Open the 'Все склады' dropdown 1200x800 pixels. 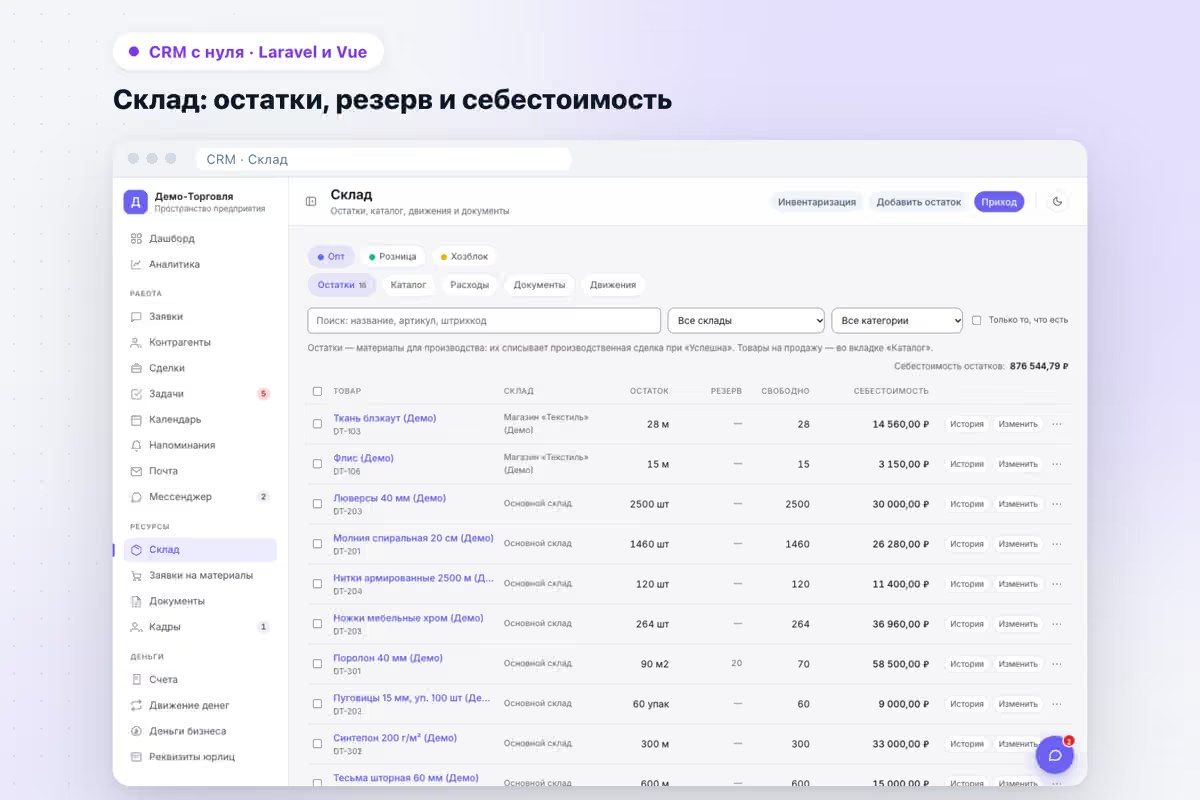746,321
